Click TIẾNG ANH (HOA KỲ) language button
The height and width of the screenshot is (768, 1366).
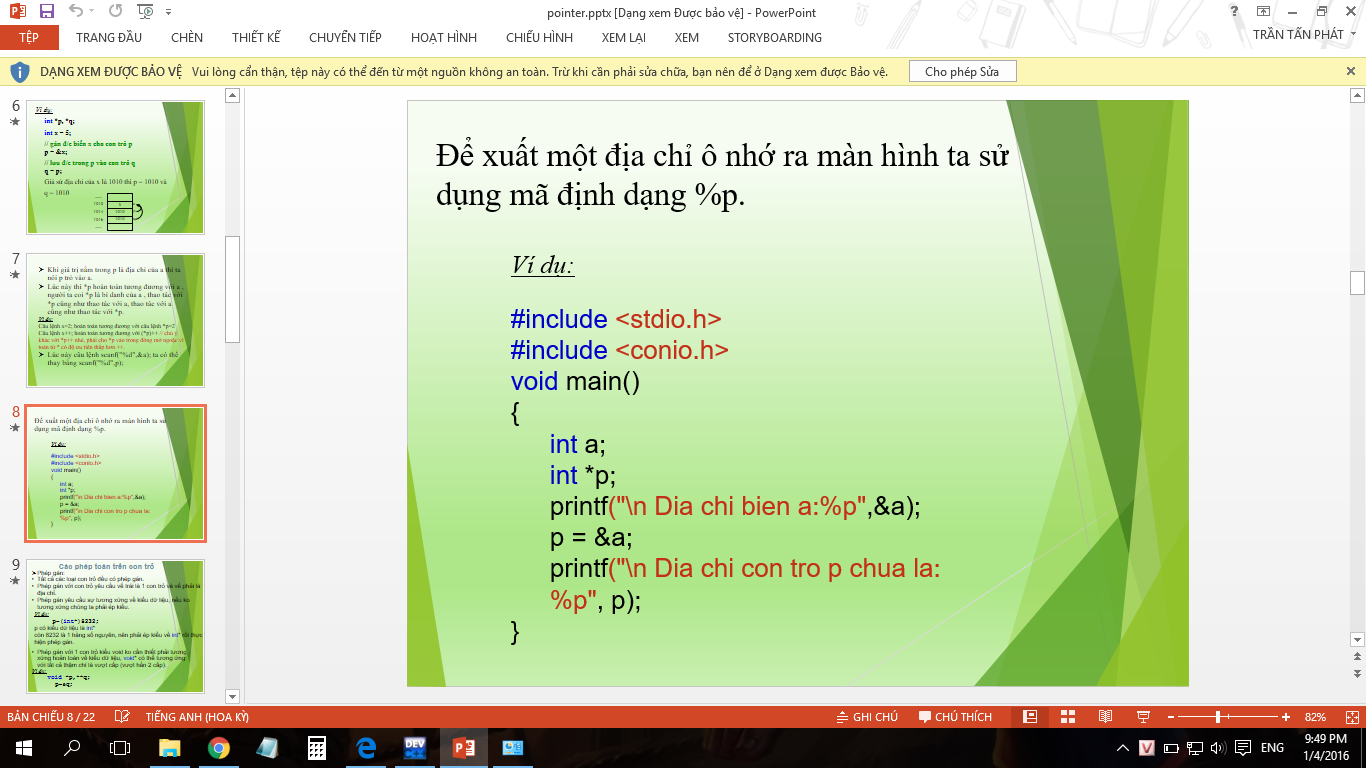coord(197,717)
